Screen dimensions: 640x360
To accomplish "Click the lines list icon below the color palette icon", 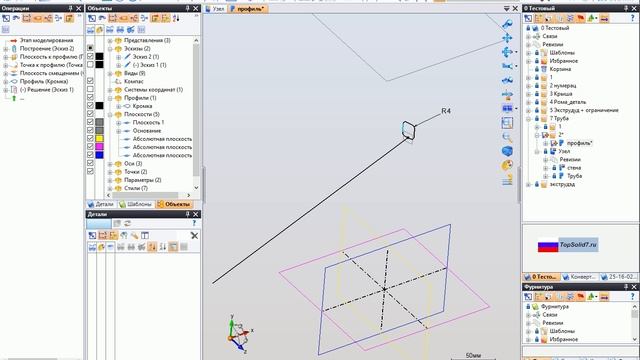I will [507, 180].
